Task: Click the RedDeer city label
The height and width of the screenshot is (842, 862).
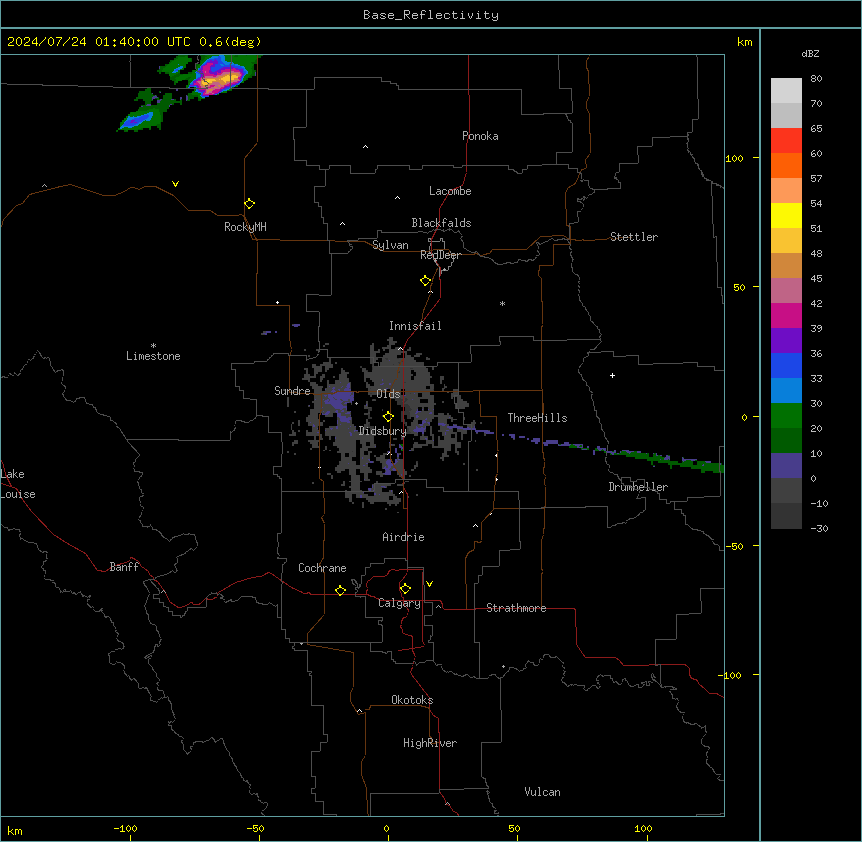Action: pyautogui.click(x=440, y=255)
